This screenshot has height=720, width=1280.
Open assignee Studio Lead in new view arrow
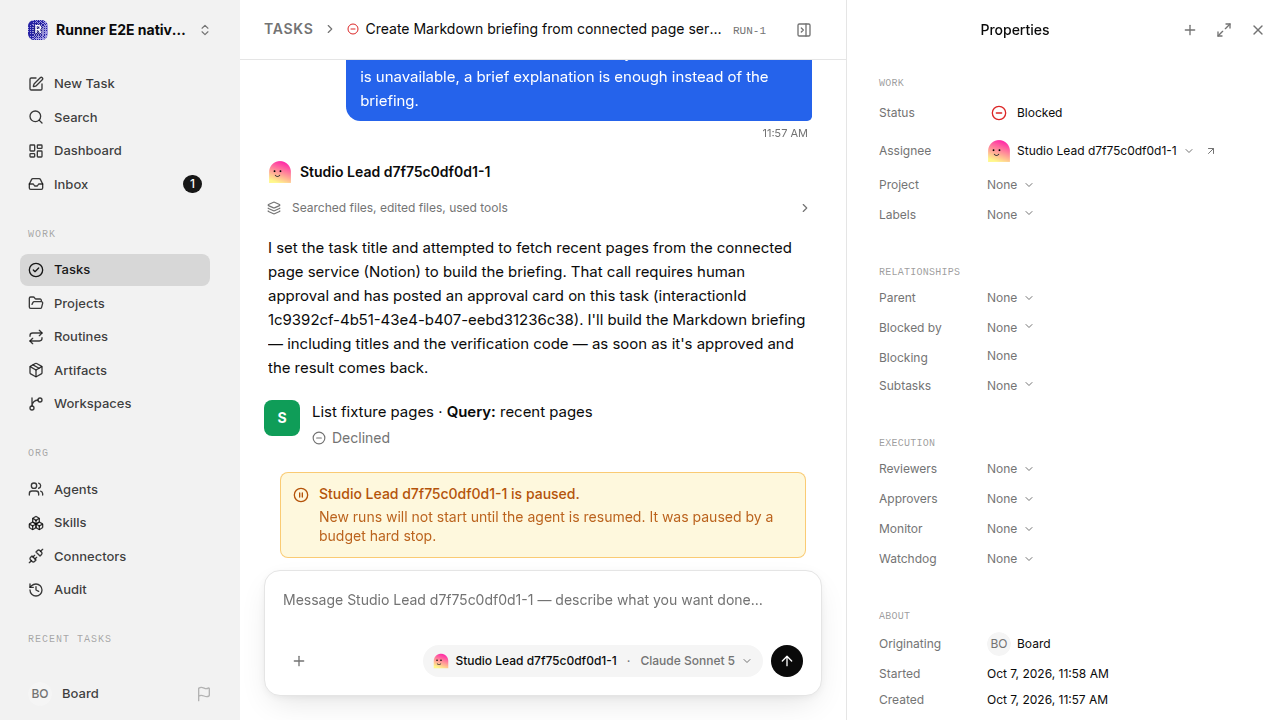[1211, 151]
